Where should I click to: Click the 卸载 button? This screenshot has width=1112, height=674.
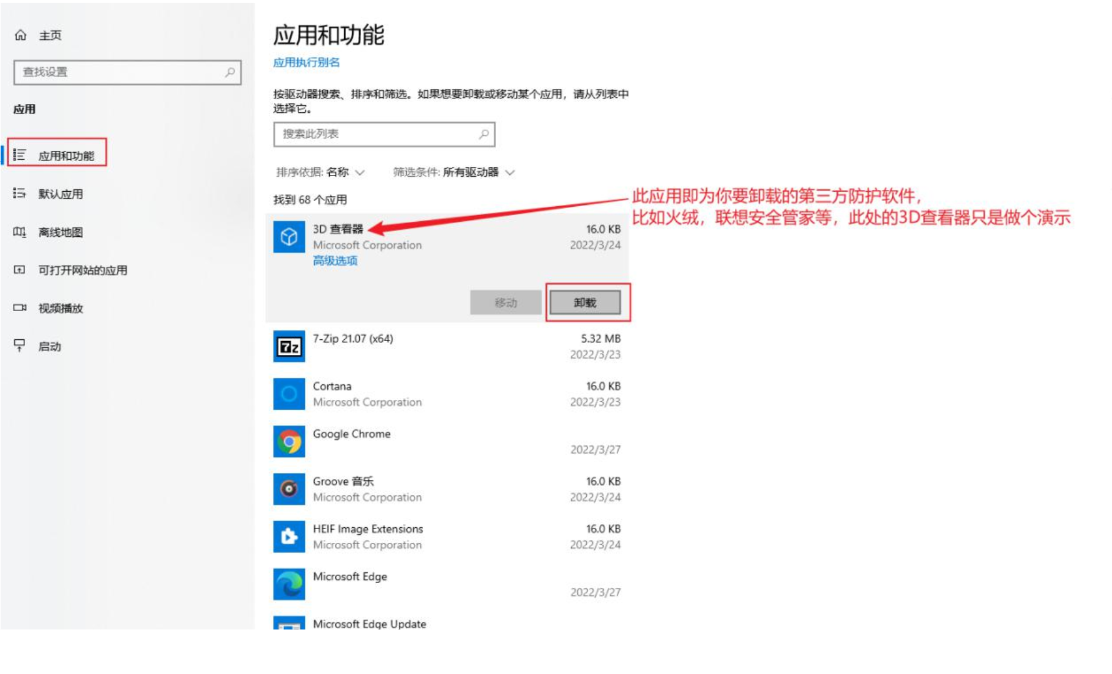pyautogui.click(x=585, y=302)
